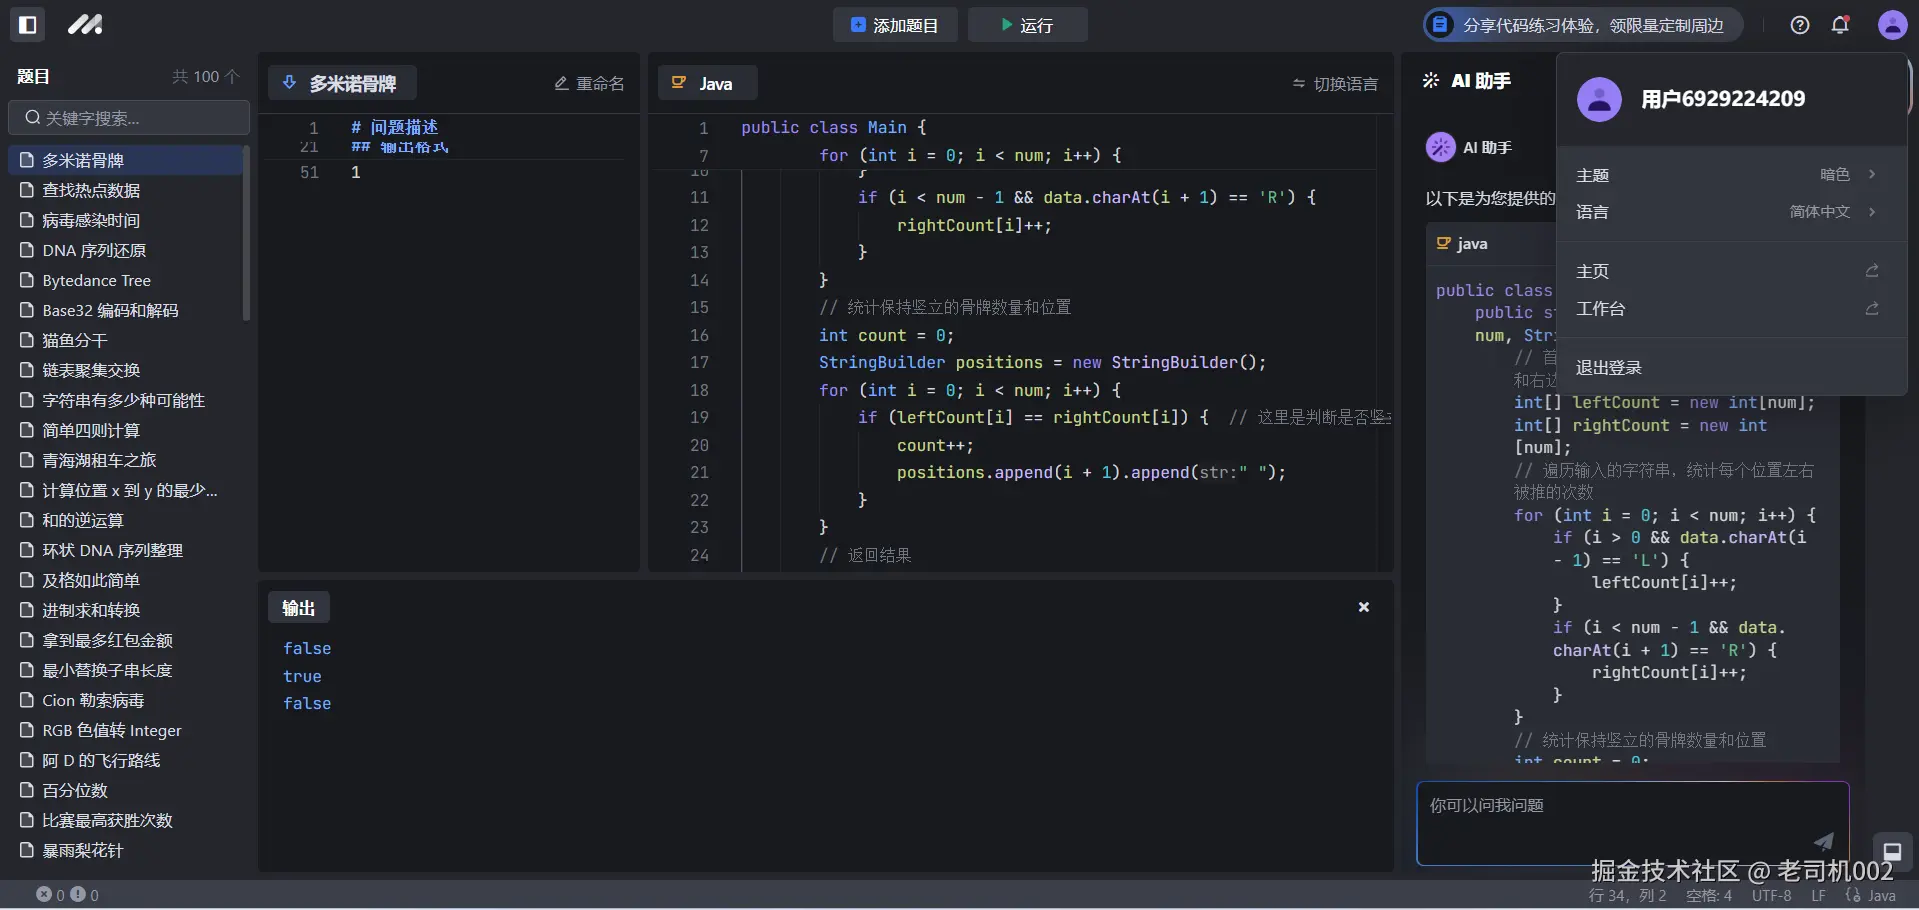Screen dimensions: 1919x910
Task: Click the 空格: 4 indentation status entry
Action: [1708, 895]
